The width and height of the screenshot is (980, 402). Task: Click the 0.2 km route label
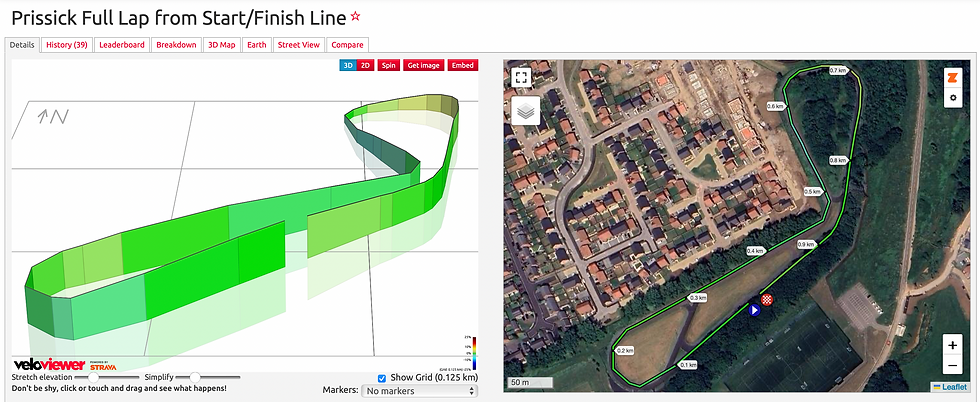click(x=624, y=350)
